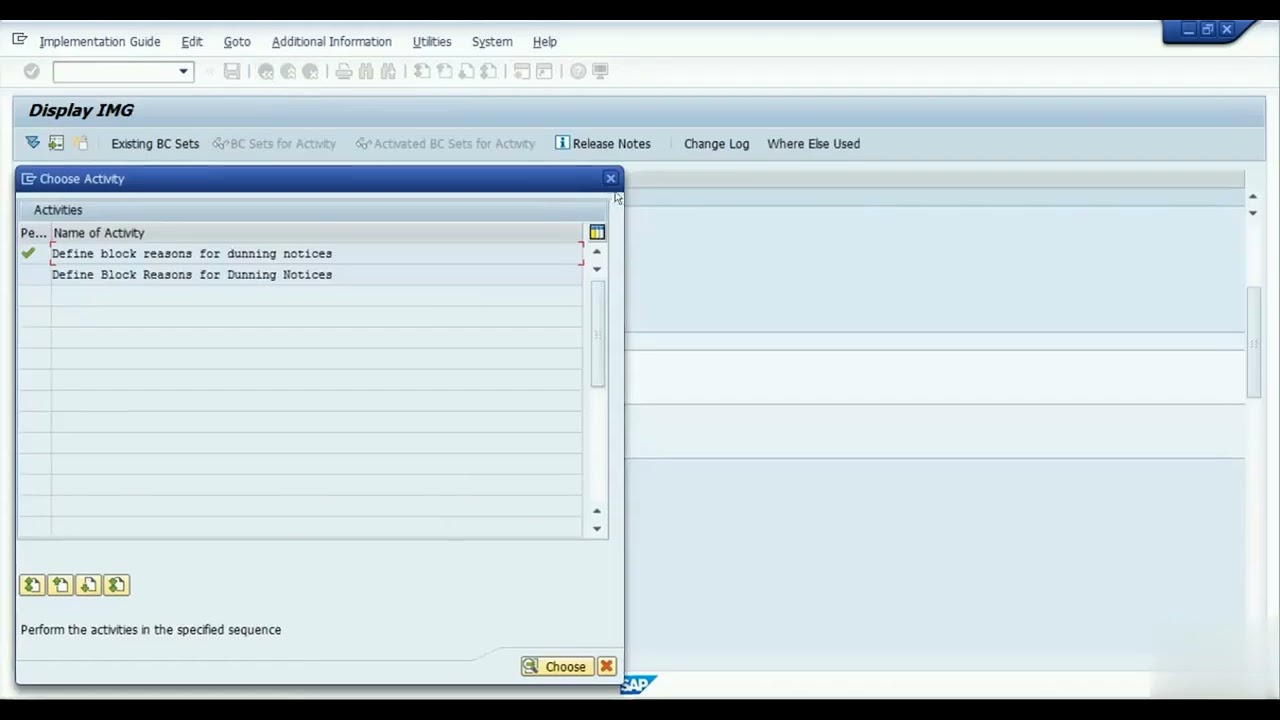Click the Print icon

pos(344,71)
